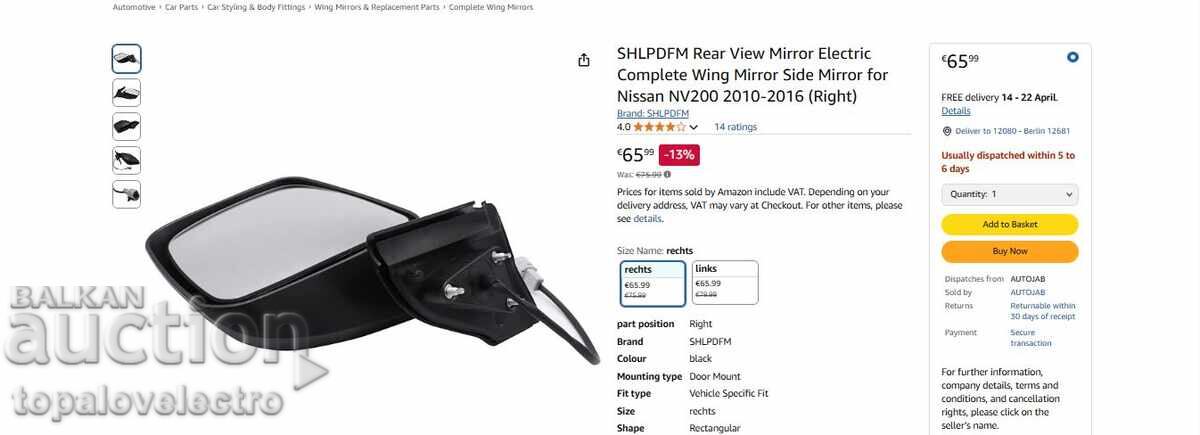Open the 'Brand: SHLPDFM' link
The image size is (1200, 435).
click(x=653, y=114)
